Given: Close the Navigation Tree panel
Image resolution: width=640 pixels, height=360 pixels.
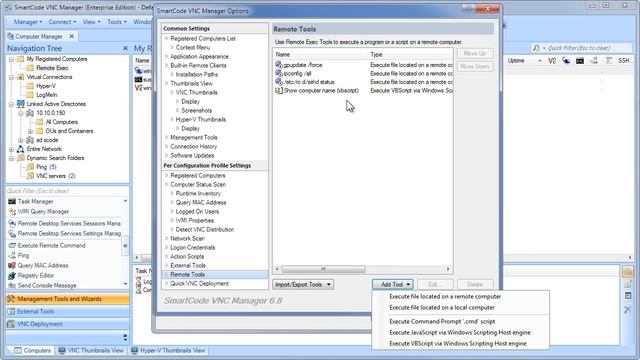Looking at the screenshot, I should click(x=125, y=48).
